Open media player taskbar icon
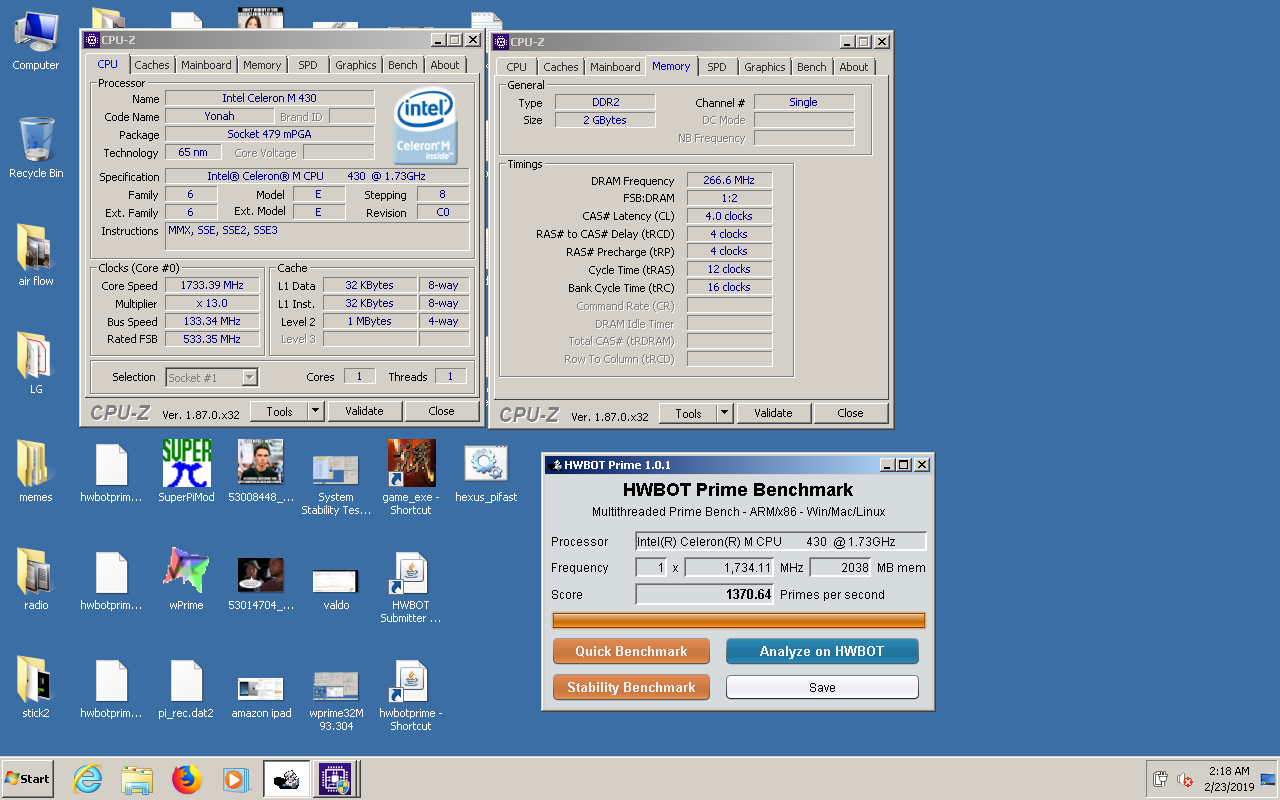This screenshot has height=800, width=1280. tap(235, 779)
